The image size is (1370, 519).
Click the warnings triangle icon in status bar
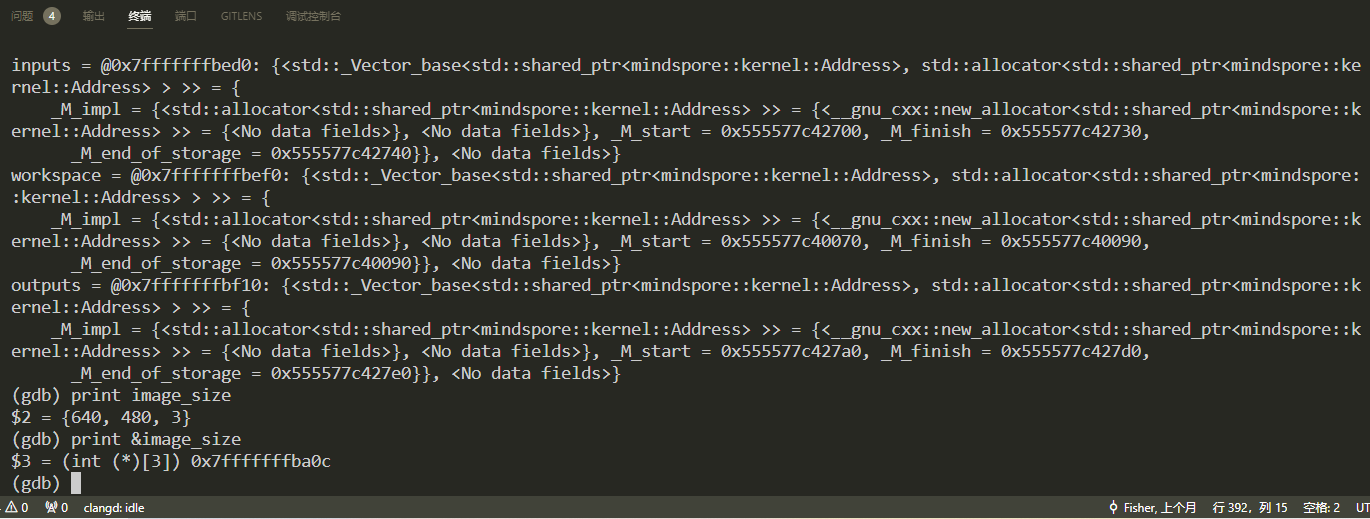click(x=11, y=508)
